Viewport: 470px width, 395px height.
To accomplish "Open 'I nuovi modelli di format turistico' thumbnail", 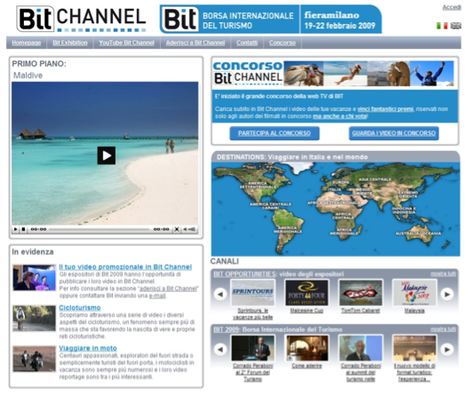I will point(414,348).
